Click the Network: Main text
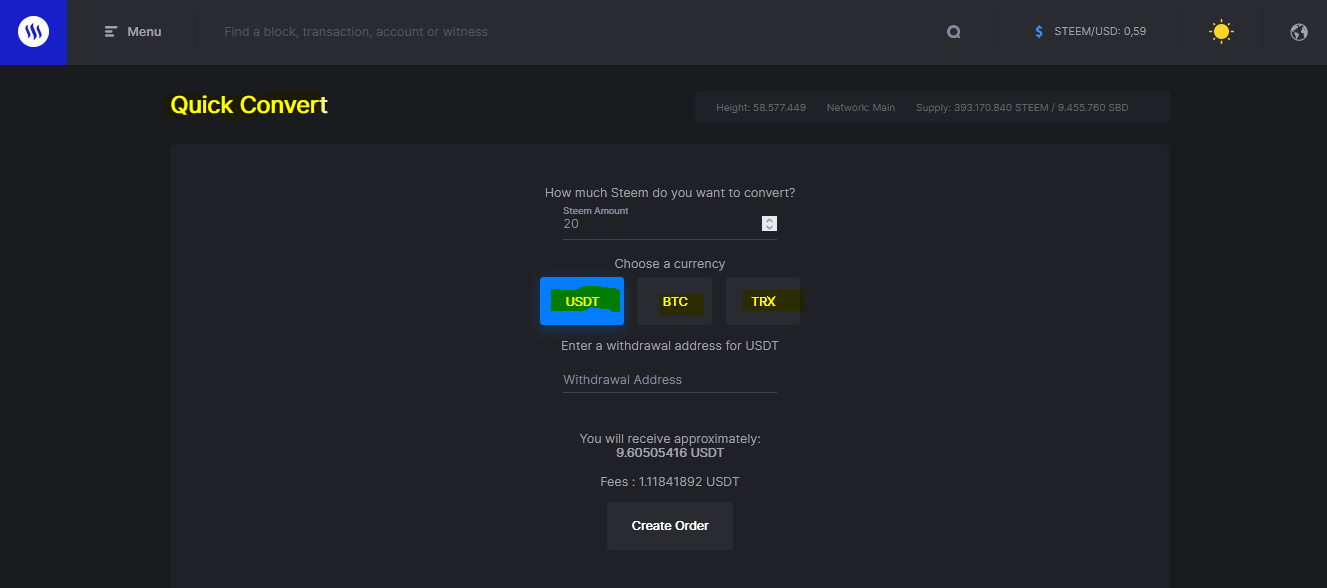1327x588 pixels. pyautogui.click(x=861, y=108)
